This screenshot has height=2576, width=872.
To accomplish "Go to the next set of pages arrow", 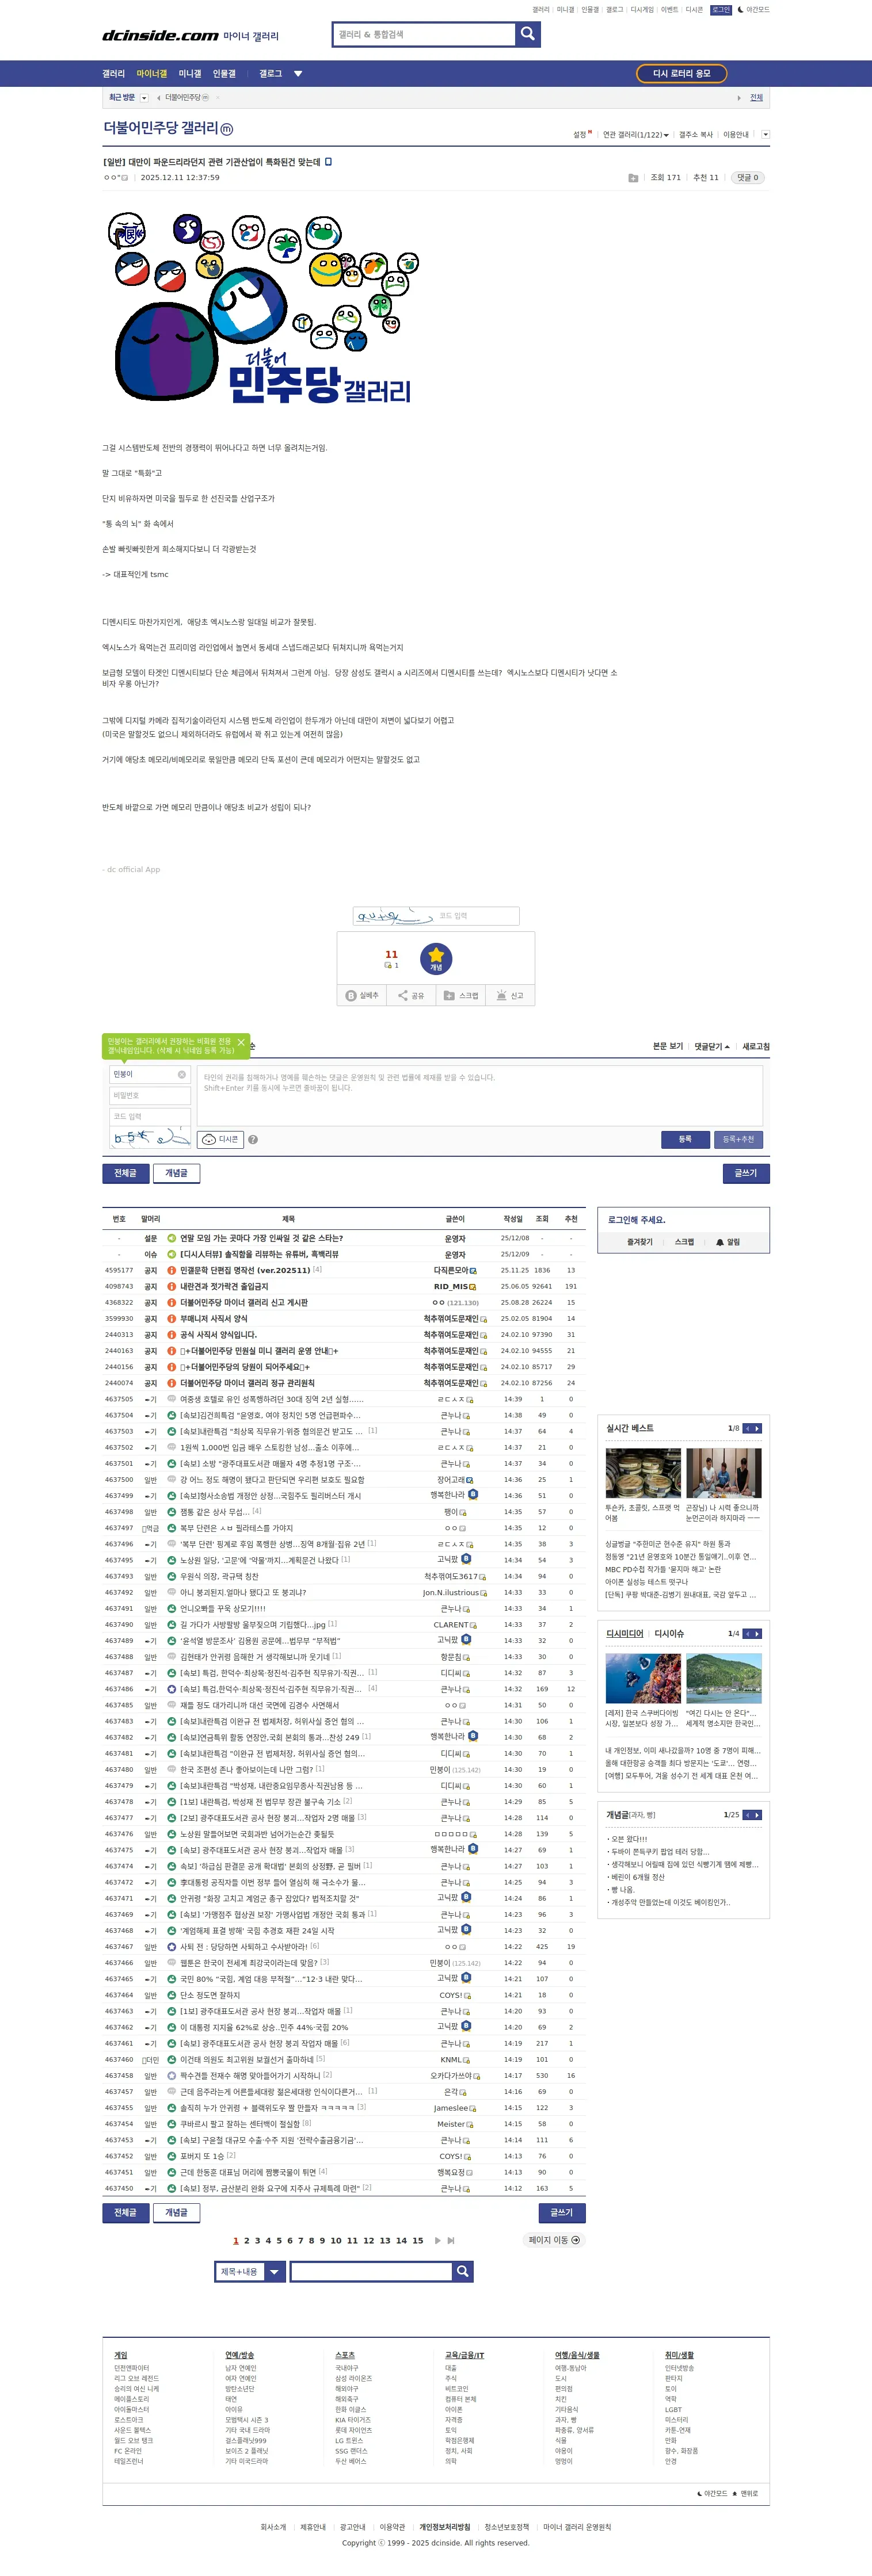I will coord(437,2241).
